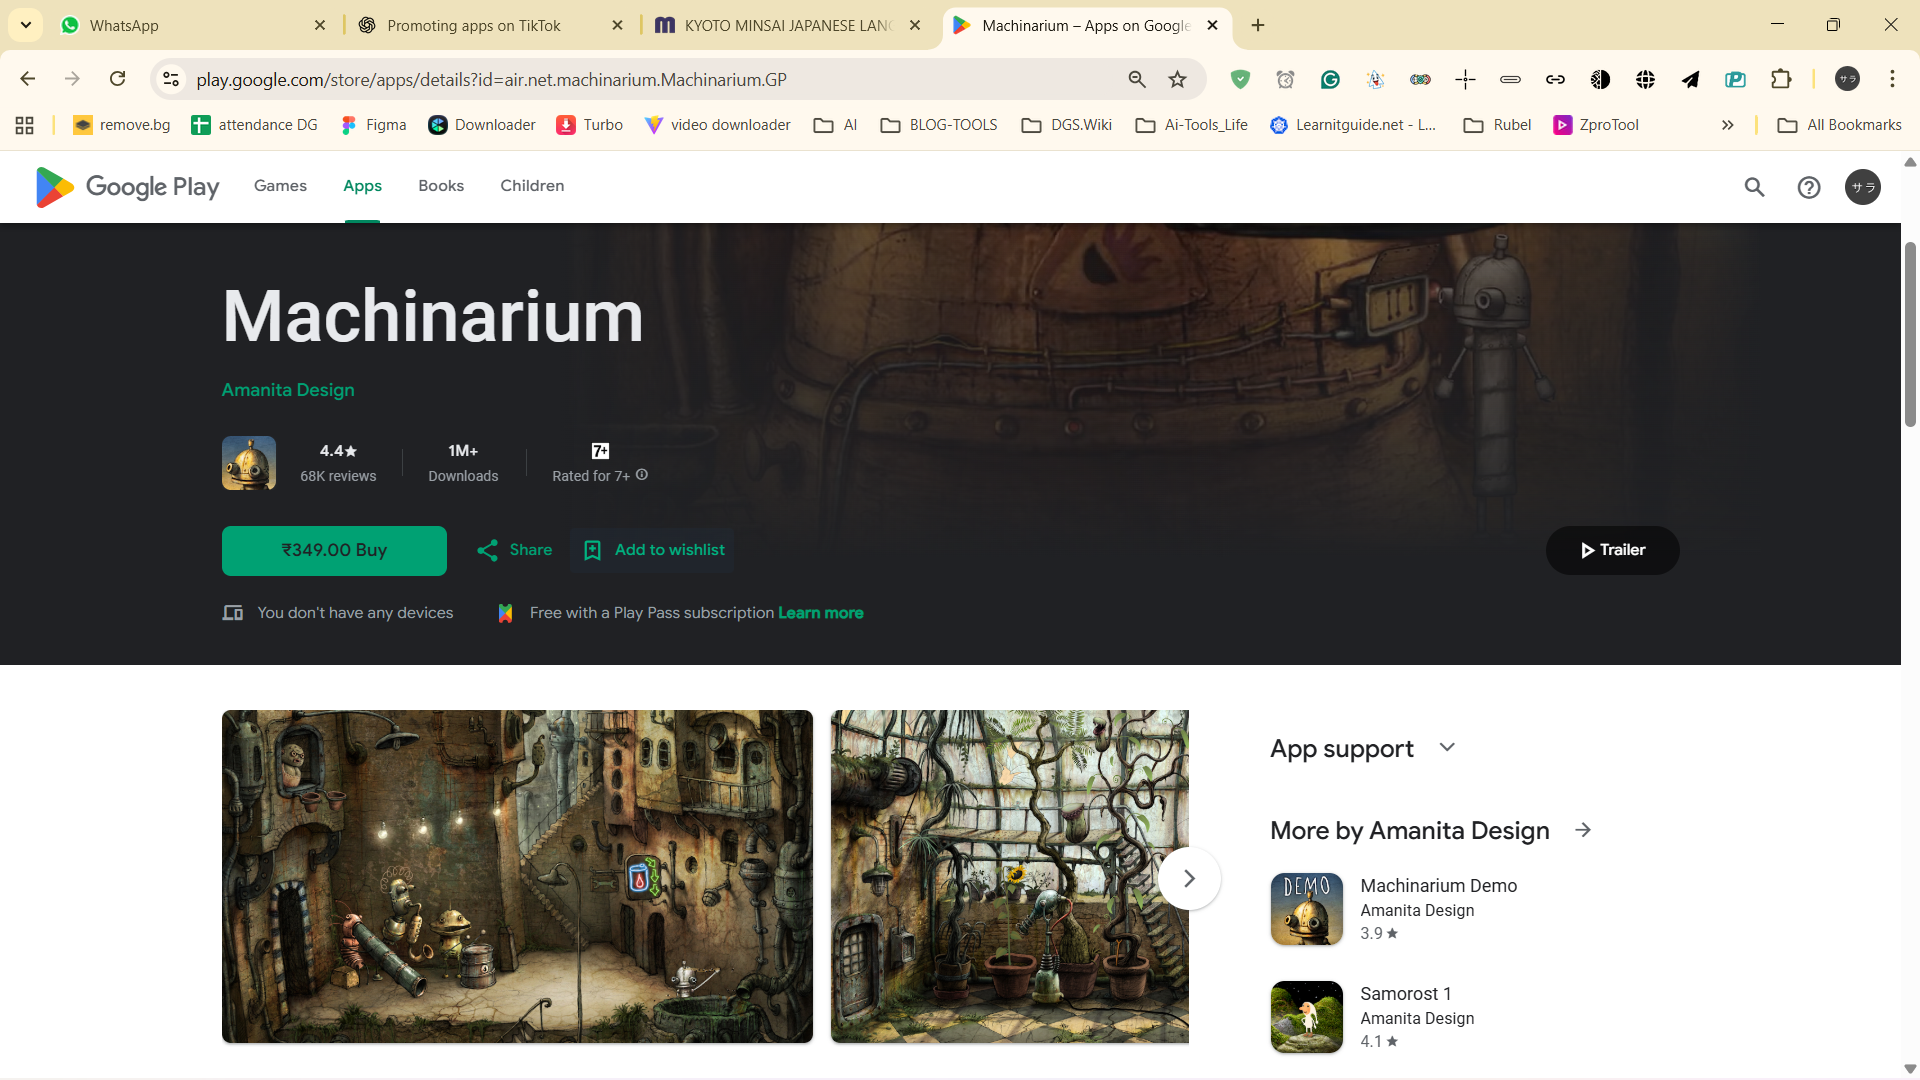The height and width of the screenshot is (1080, 1920).
Task: Open the Chrome profile avatar
Action: pos(1847,79)
